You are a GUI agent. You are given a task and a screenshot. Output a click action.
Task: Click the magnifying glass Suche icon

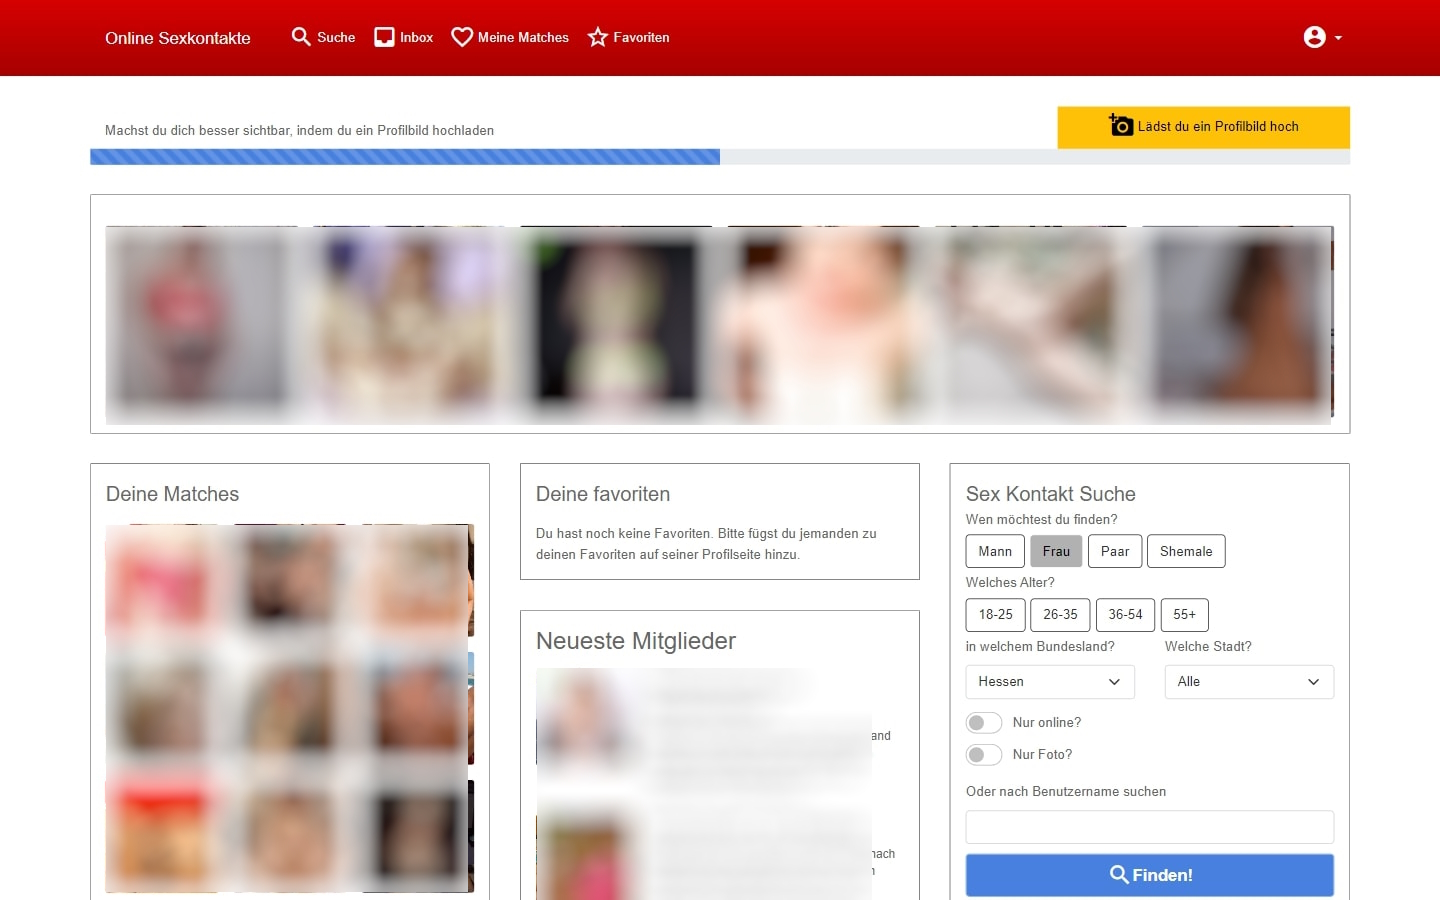pos(300,37)
